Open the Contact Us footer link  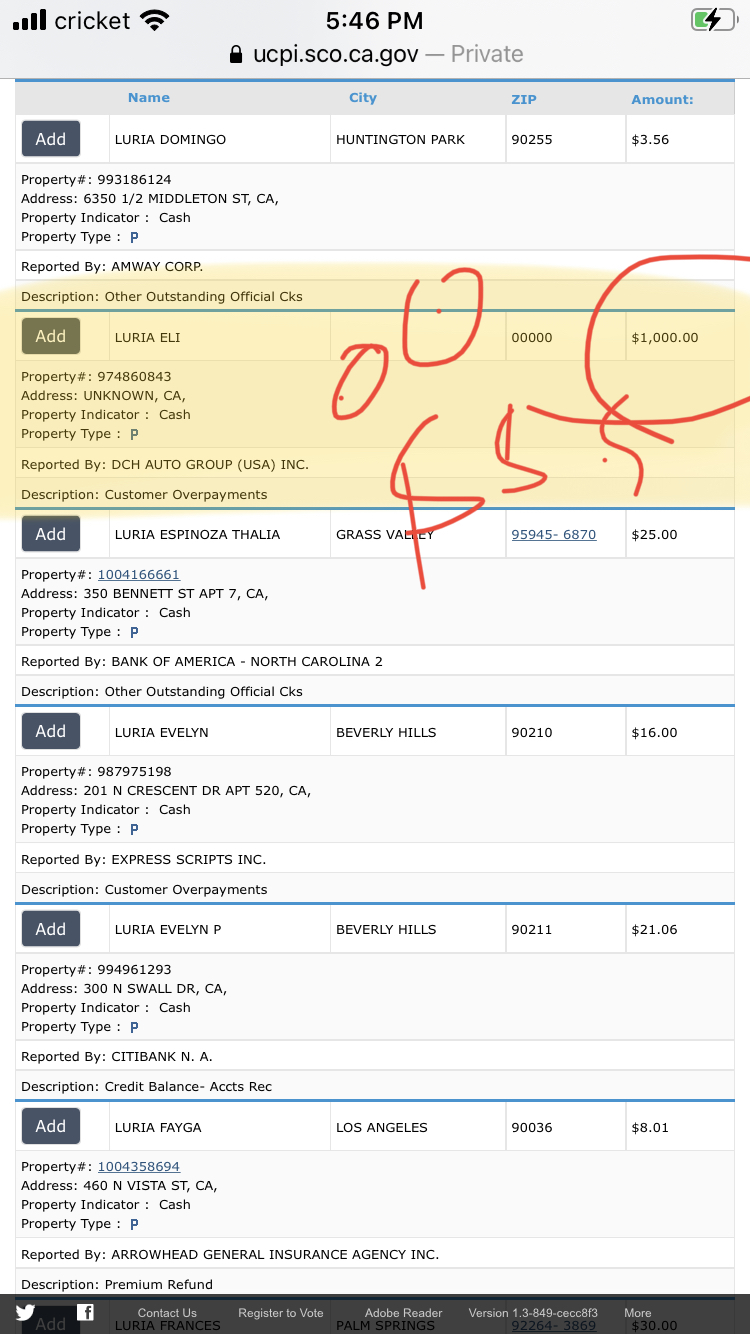pos(167,1313)
